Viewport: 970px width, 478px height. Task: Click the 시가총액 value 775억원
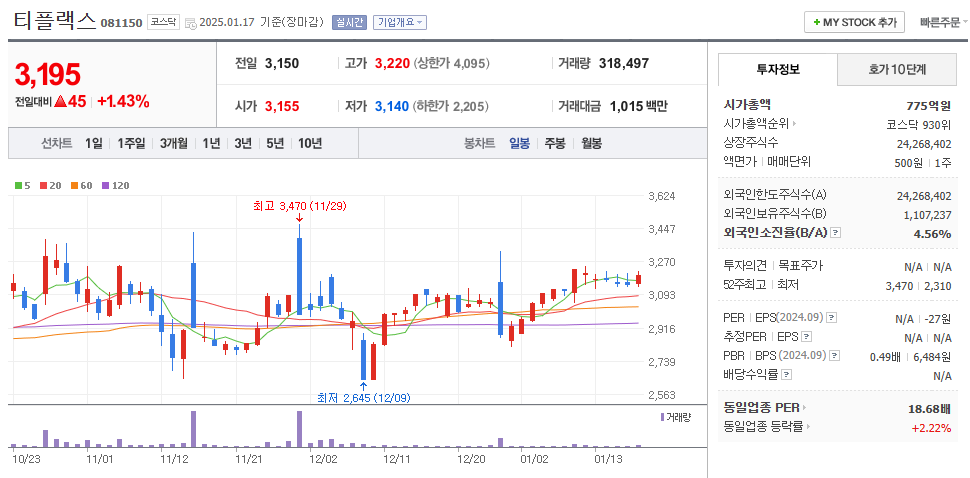tap(929, 106)
